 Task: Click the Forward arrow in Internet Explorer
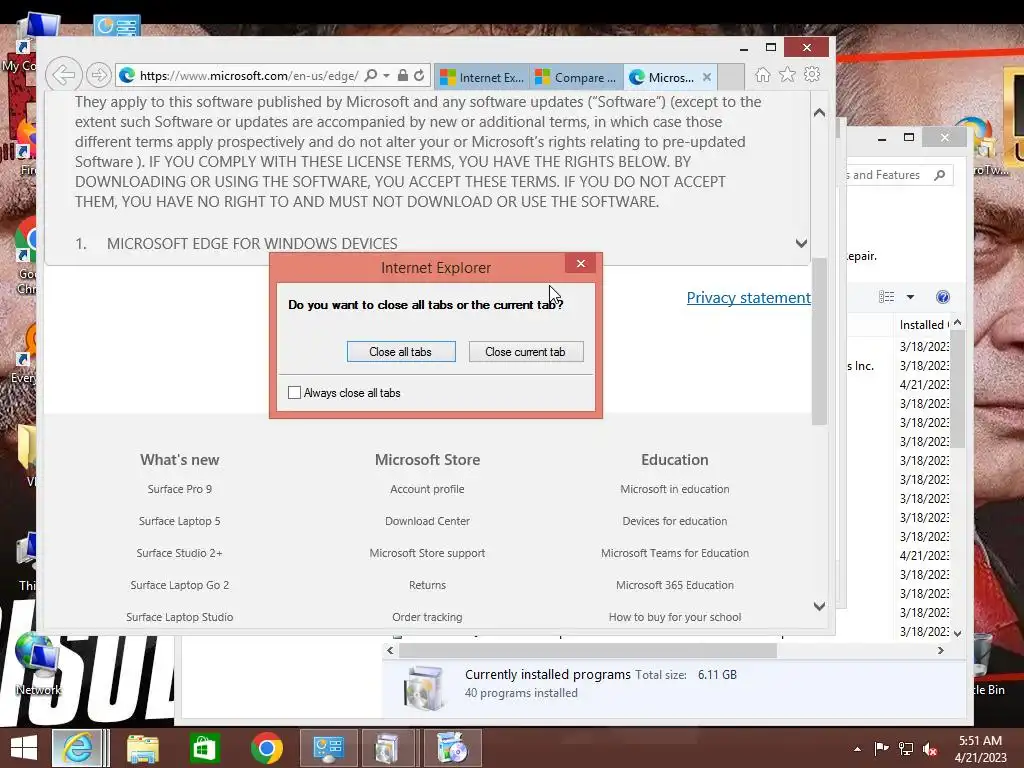[99, 75]
